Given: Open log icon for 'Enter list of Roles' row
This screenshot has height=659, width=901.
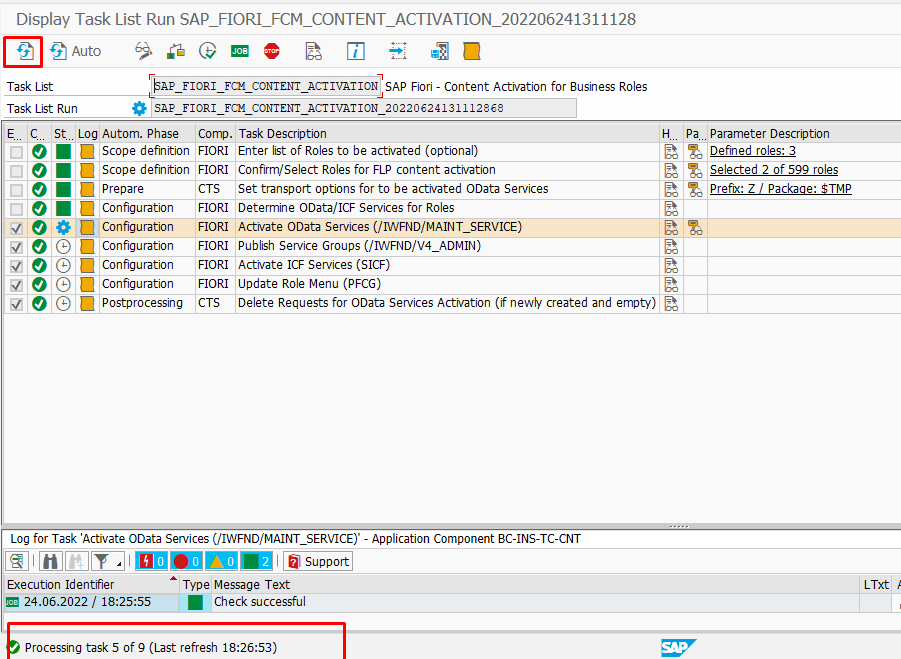Looking at the screenshot, I should coord(87,152).
